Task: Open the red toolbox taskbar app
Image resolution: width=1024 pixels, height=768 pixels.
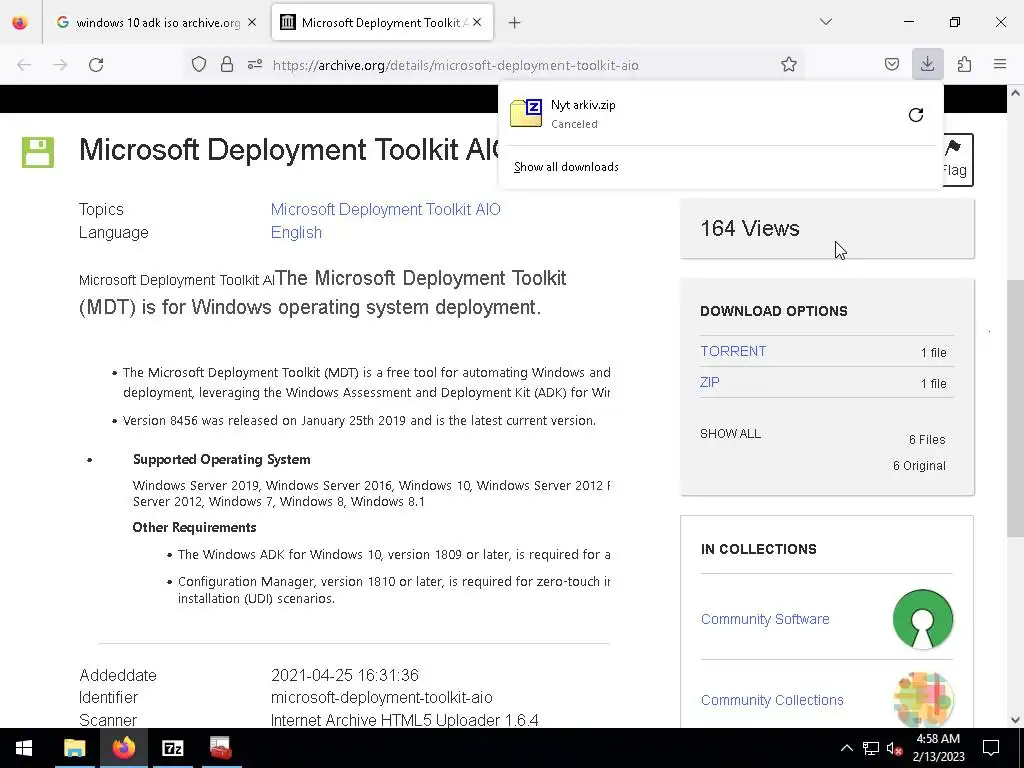Action: (221, 748)
